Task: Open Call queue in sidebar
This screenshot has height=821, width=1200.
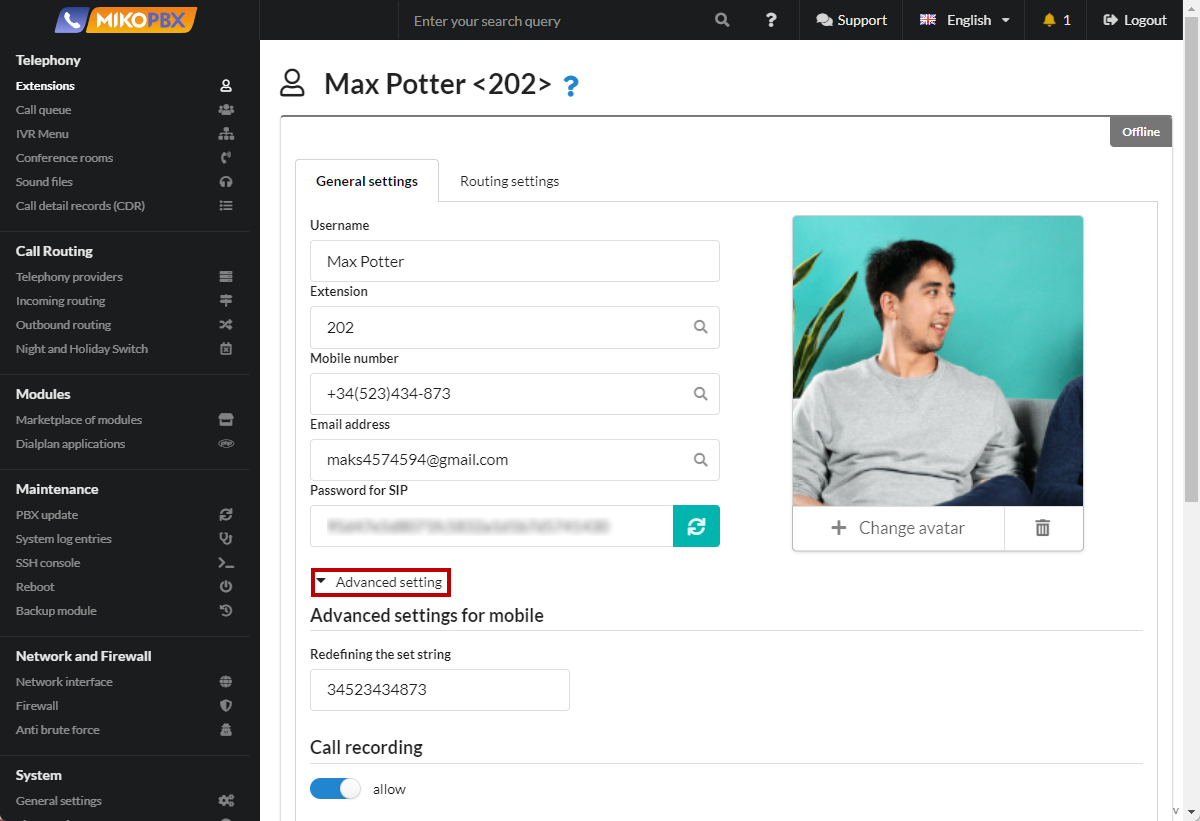Action: pyautogui.click(x=44, y=110)
